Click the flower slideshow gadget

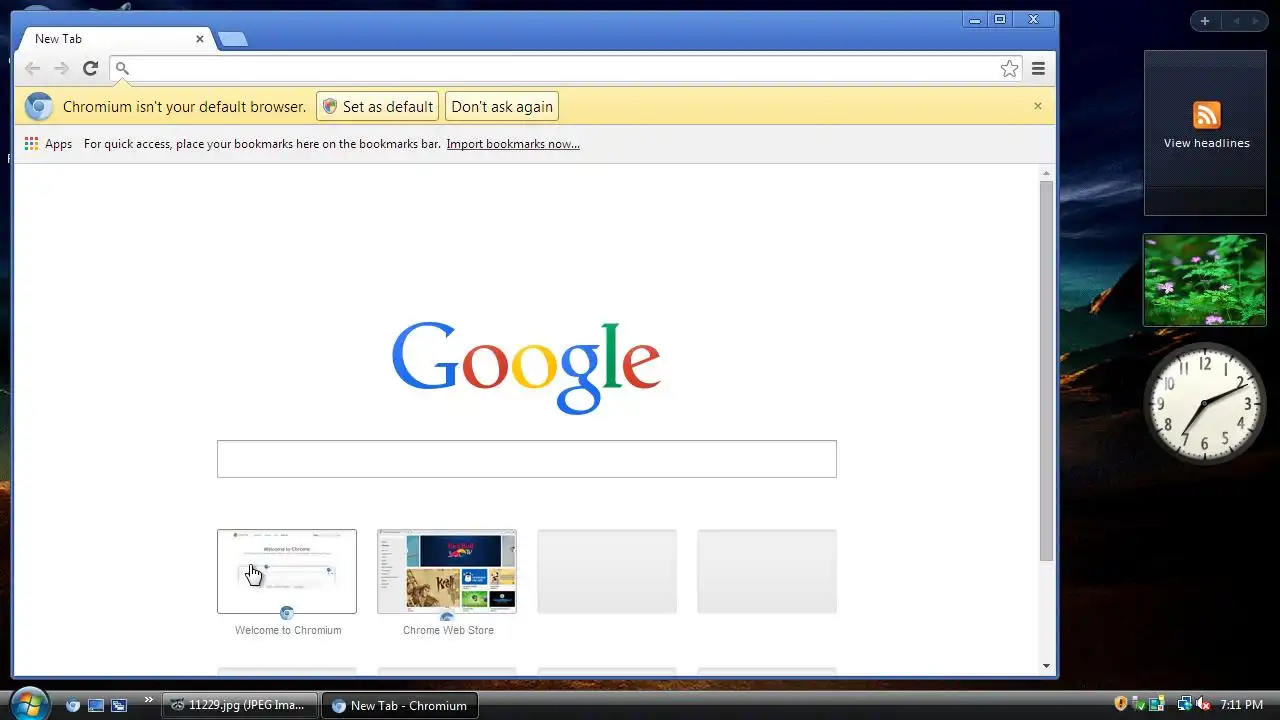coord(1204,280)
